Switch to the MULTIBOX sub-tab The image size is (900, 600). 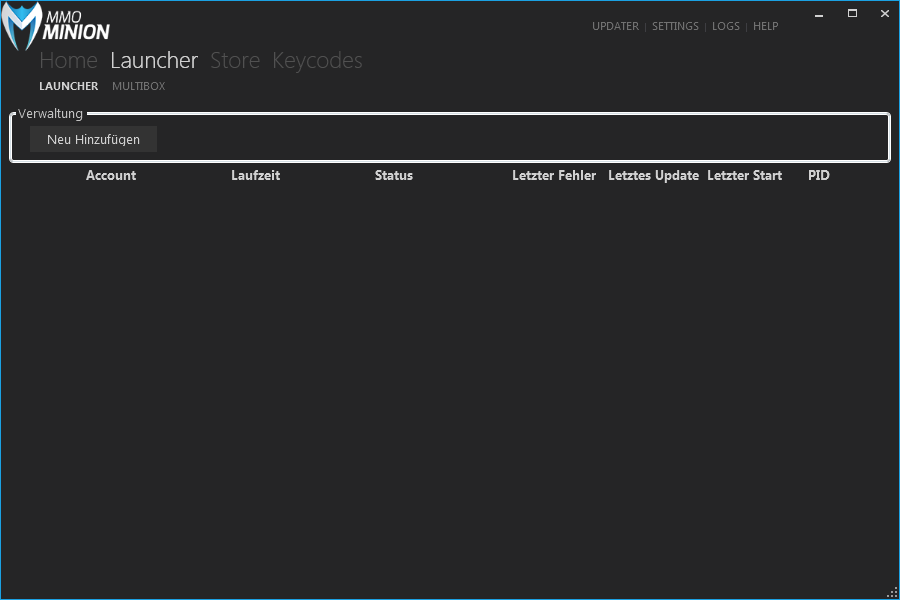point(138,86)
